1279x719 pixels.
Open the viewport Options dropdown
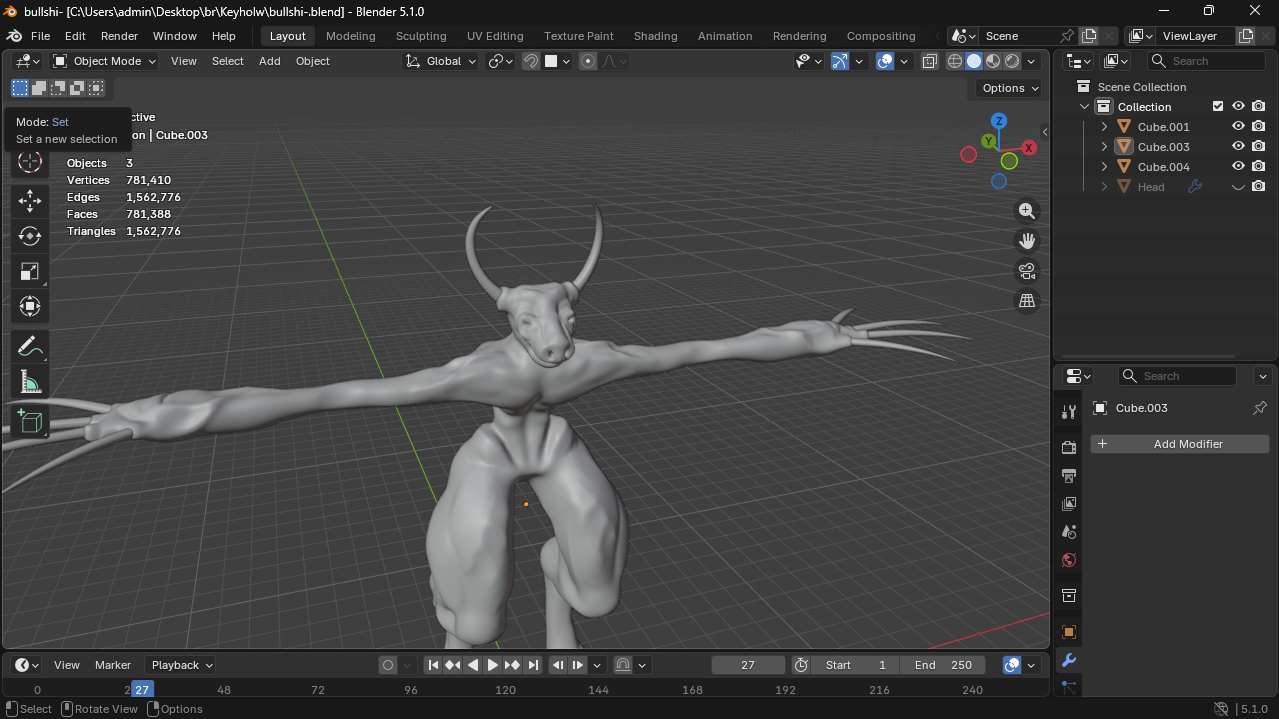point(1010,88)
